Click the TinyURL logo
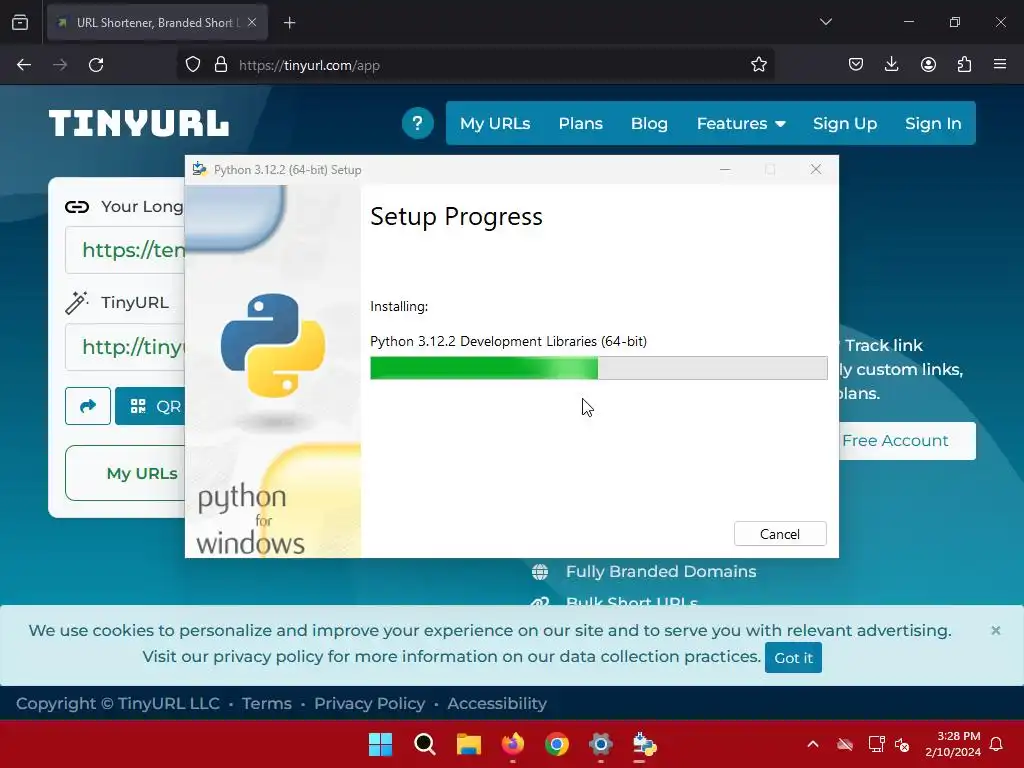Screen dimensions: 1024x768 pyautogui.click(x=138, y=123)
